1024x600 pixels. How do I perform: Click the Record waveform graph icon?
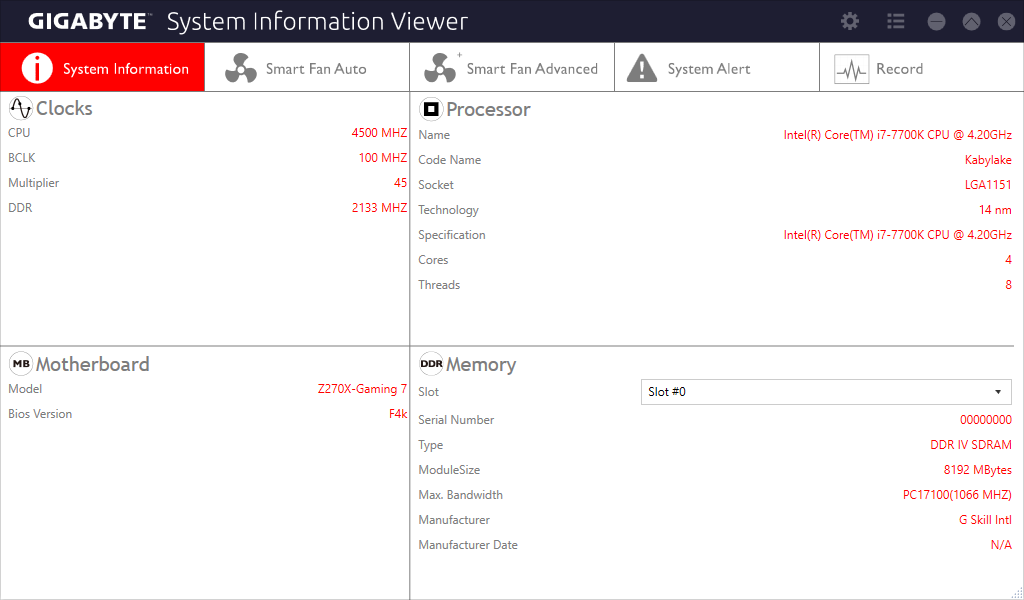coord(852,69)
